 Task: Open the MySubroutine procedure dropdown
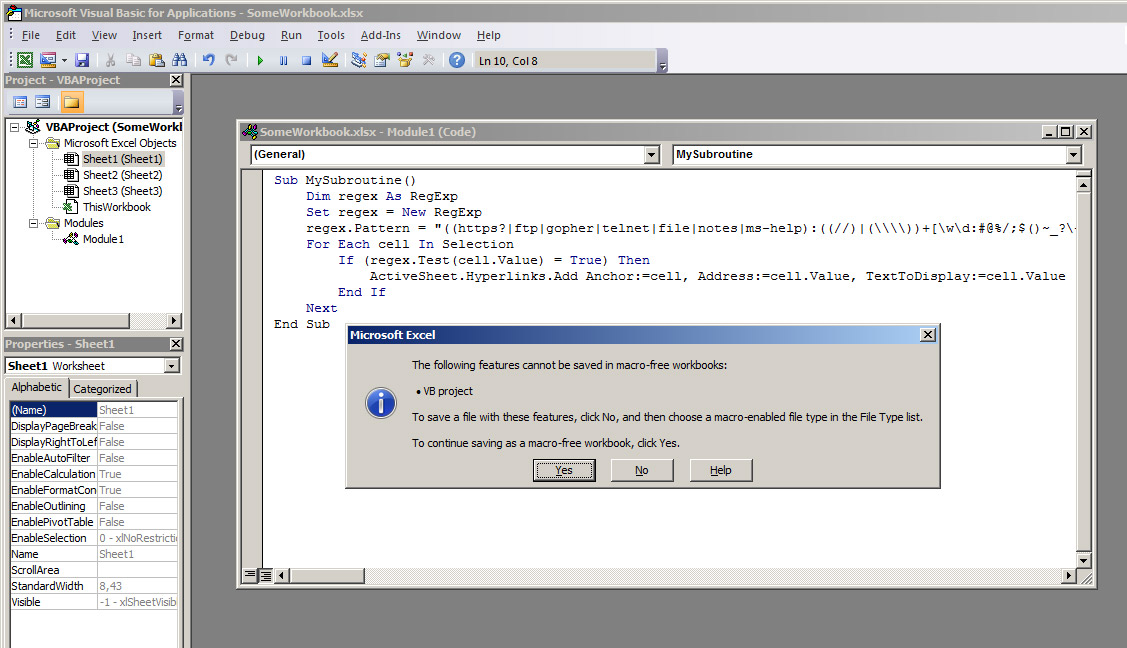point(1073,154)
